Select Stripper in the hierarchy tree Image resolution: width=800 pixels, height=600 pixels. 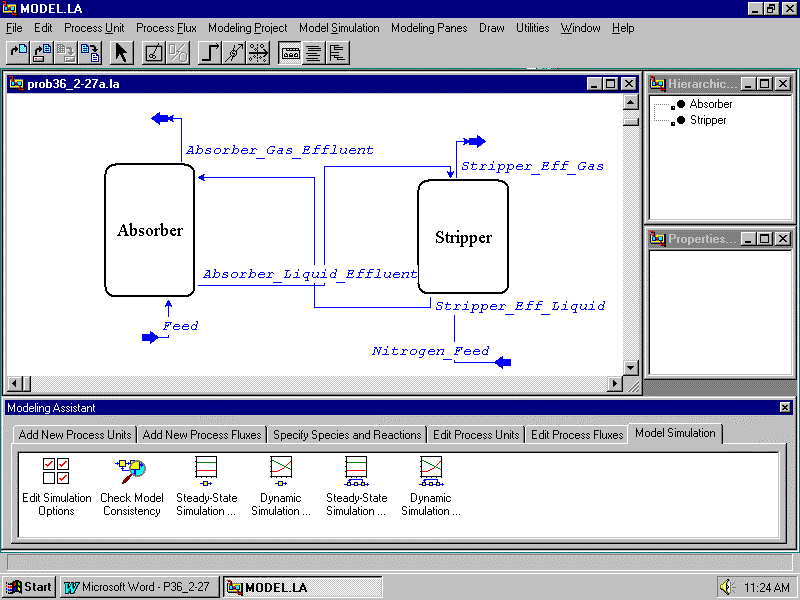pos(707,120)
